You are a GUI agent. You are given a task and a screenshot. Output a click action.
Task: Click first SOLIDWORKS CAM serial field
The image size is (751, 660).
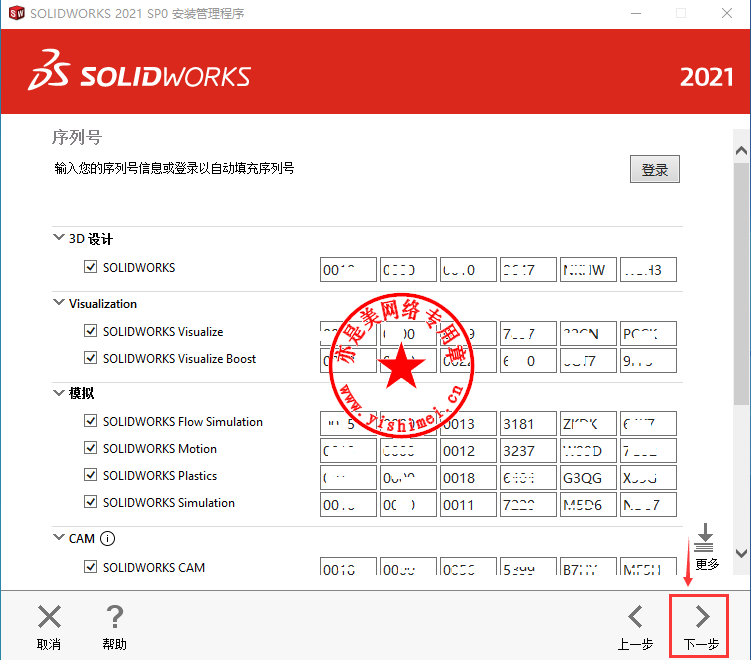348,566
